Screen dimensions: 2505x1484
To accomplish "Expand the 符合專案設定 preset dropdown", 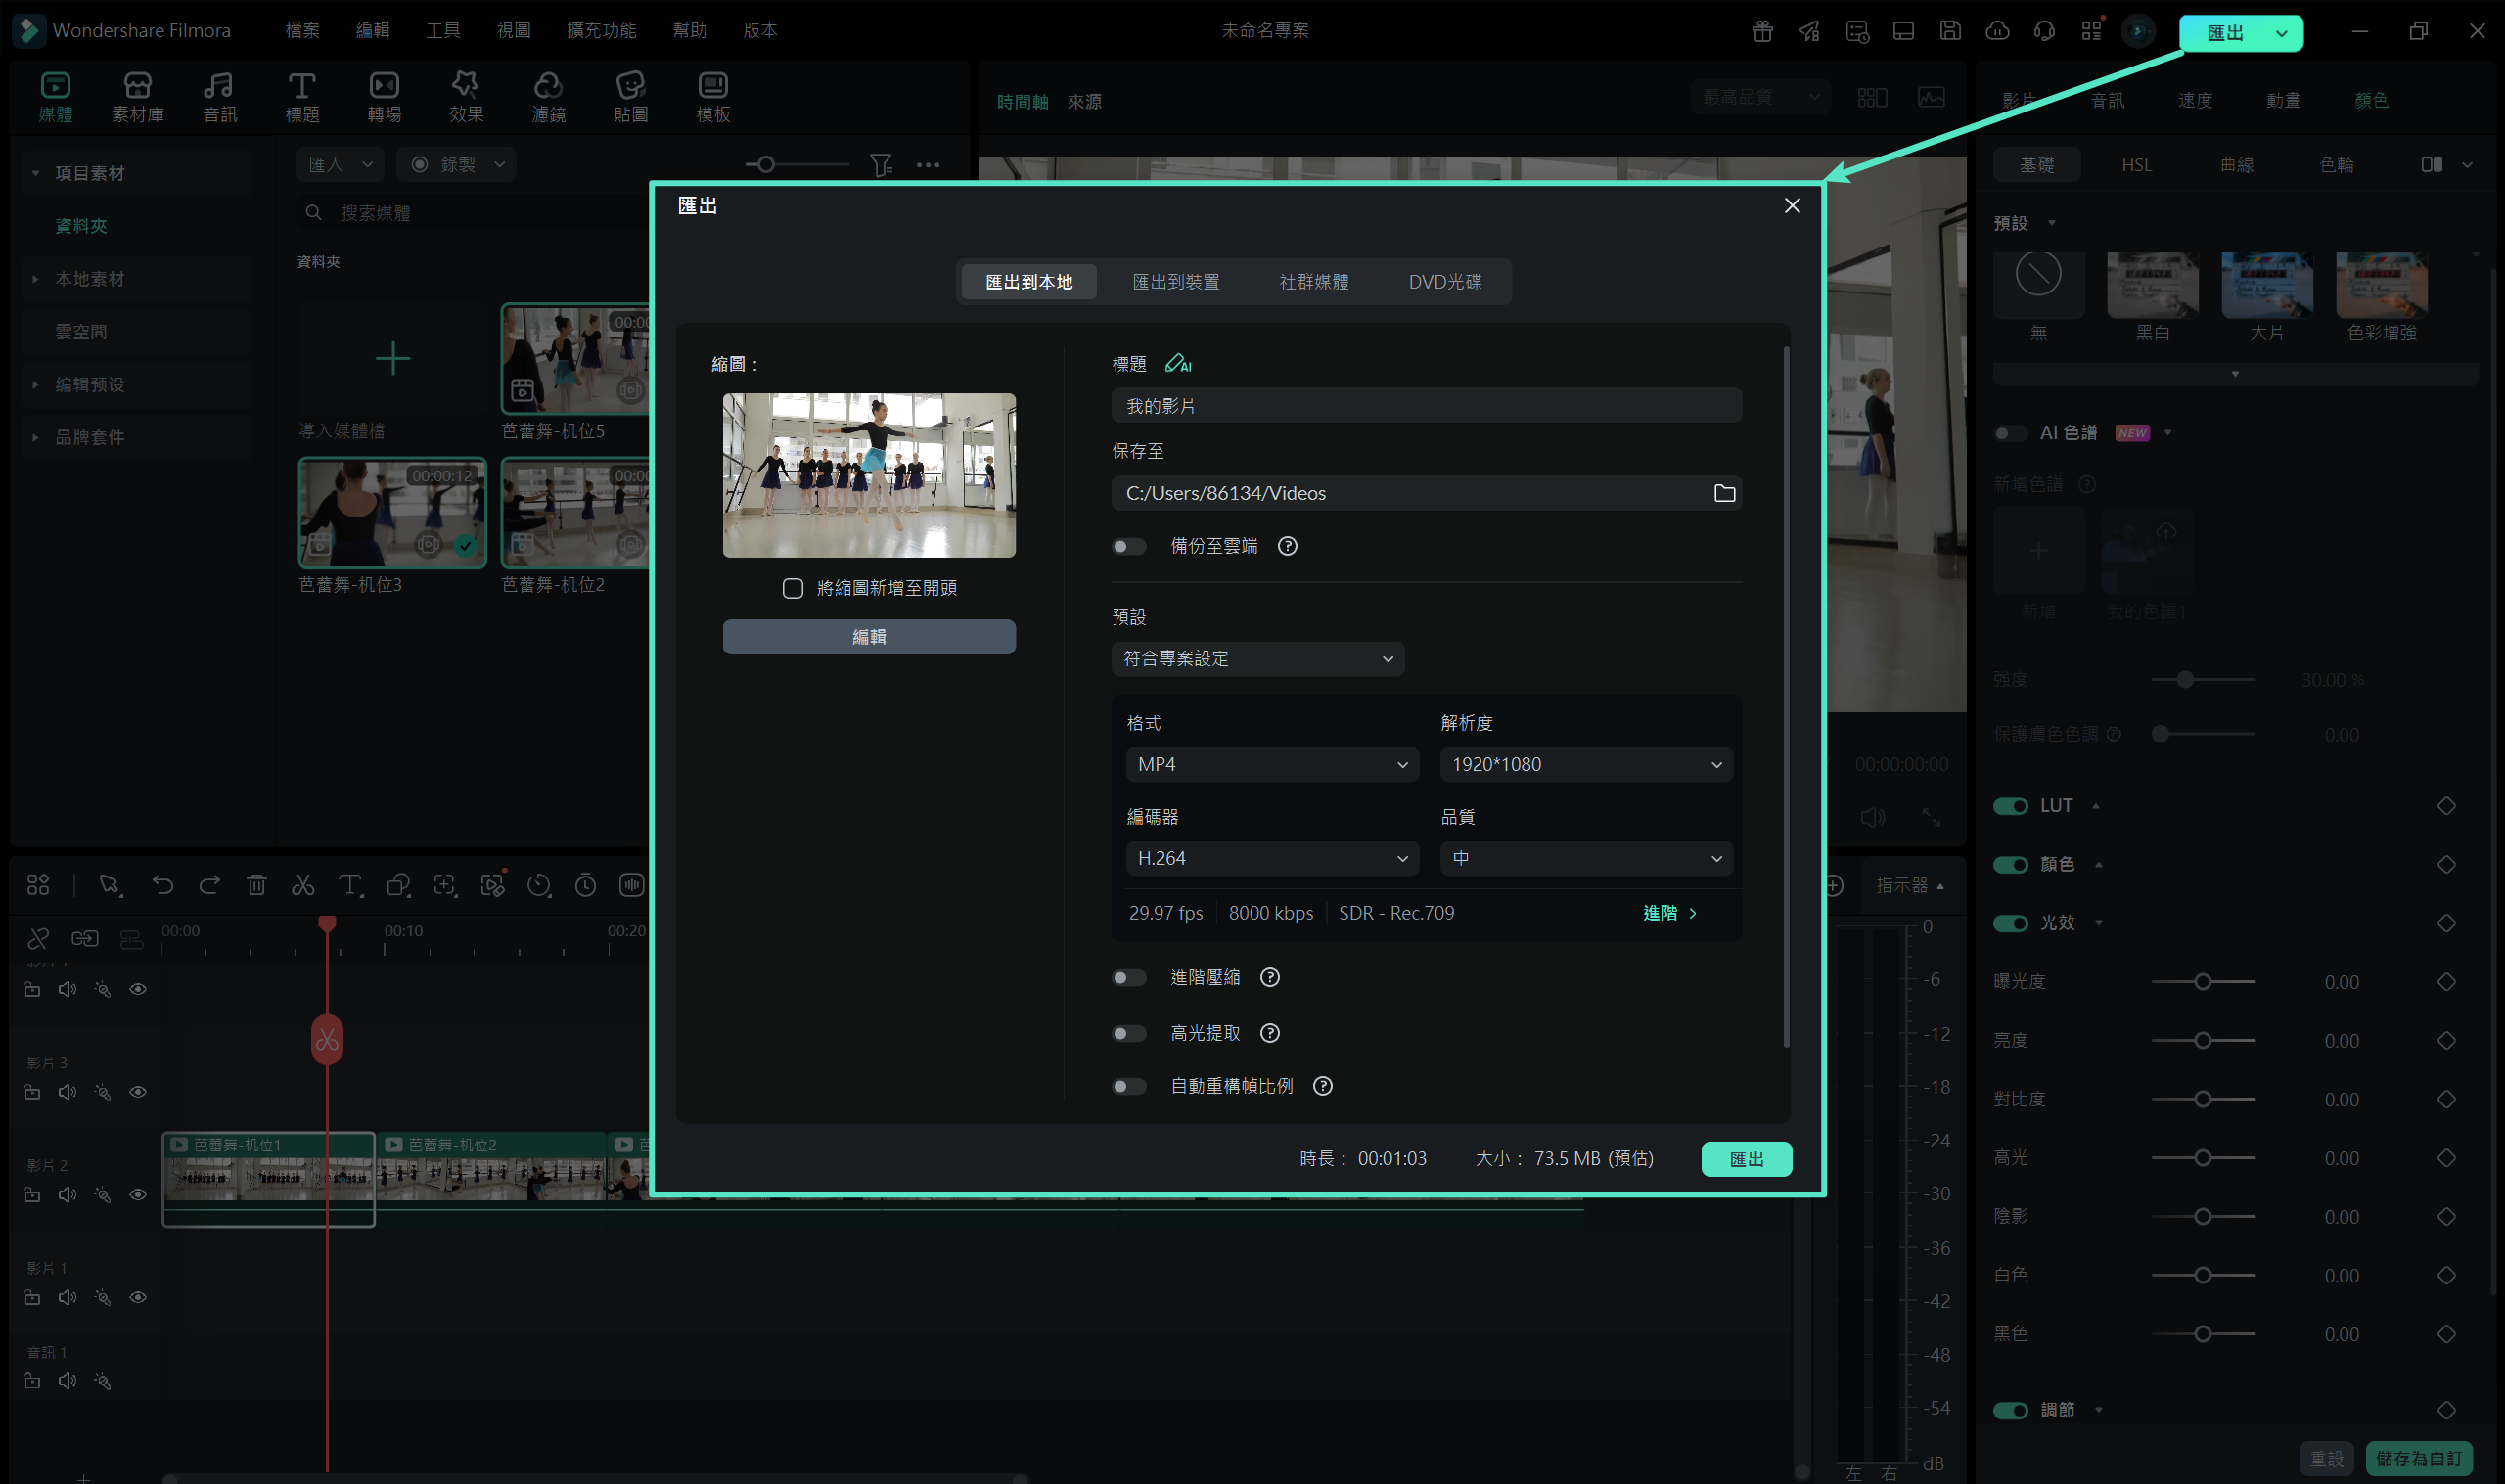I will coord(1257,658).
